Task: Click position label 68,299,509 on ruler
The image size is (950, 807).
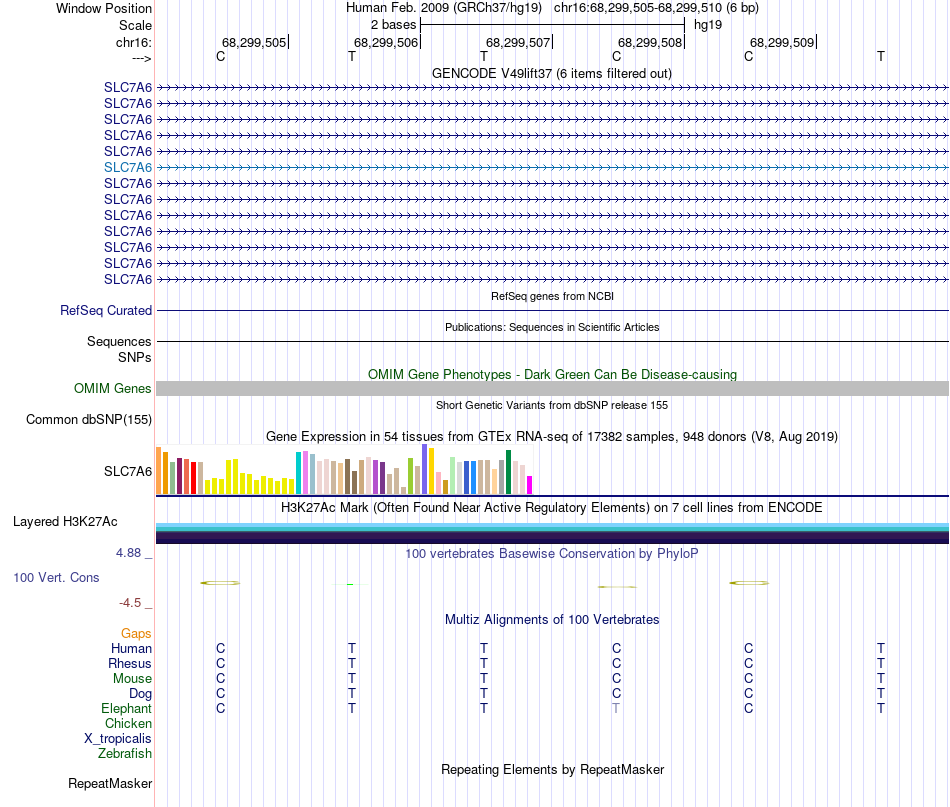Action: pos(782,42)
